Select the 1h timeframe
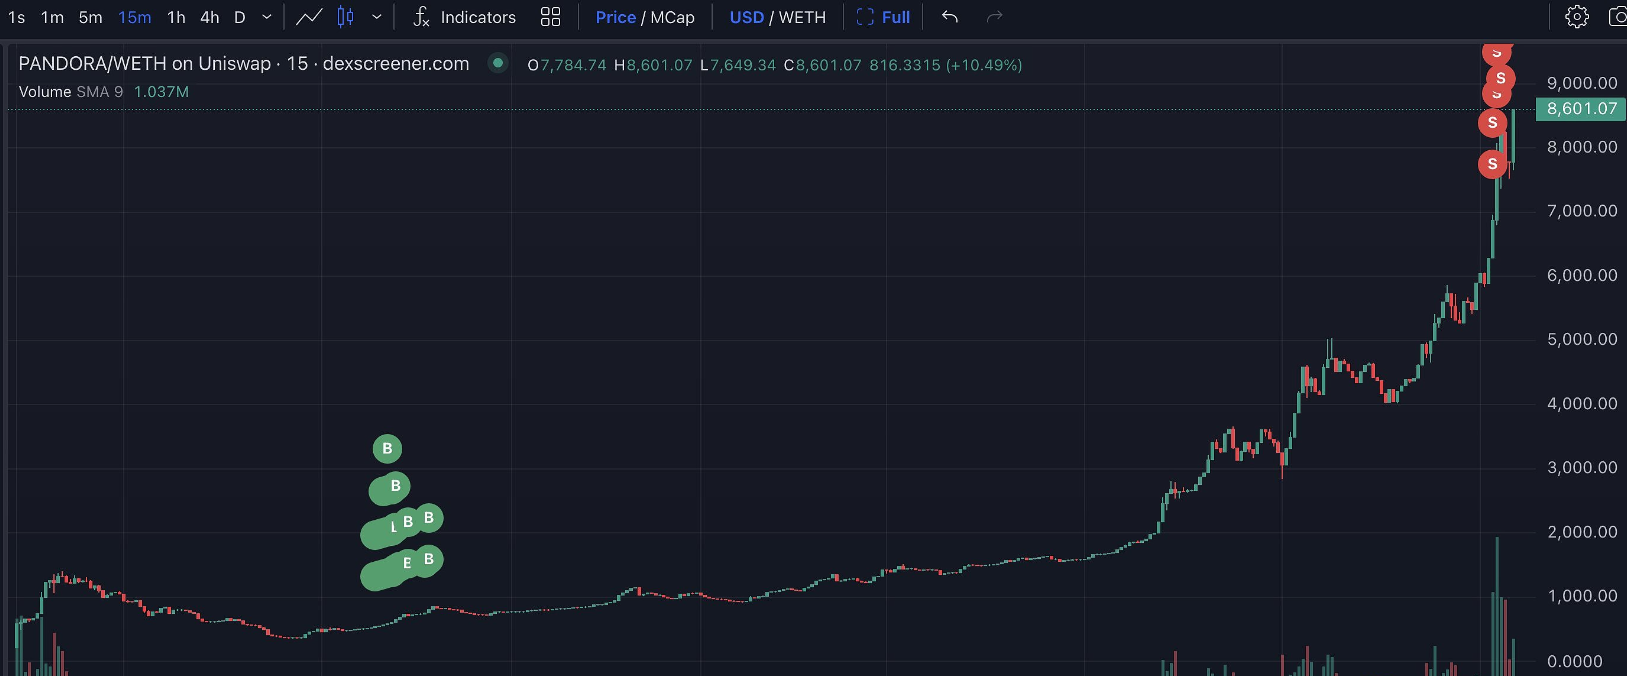 (x=176, y=17)
